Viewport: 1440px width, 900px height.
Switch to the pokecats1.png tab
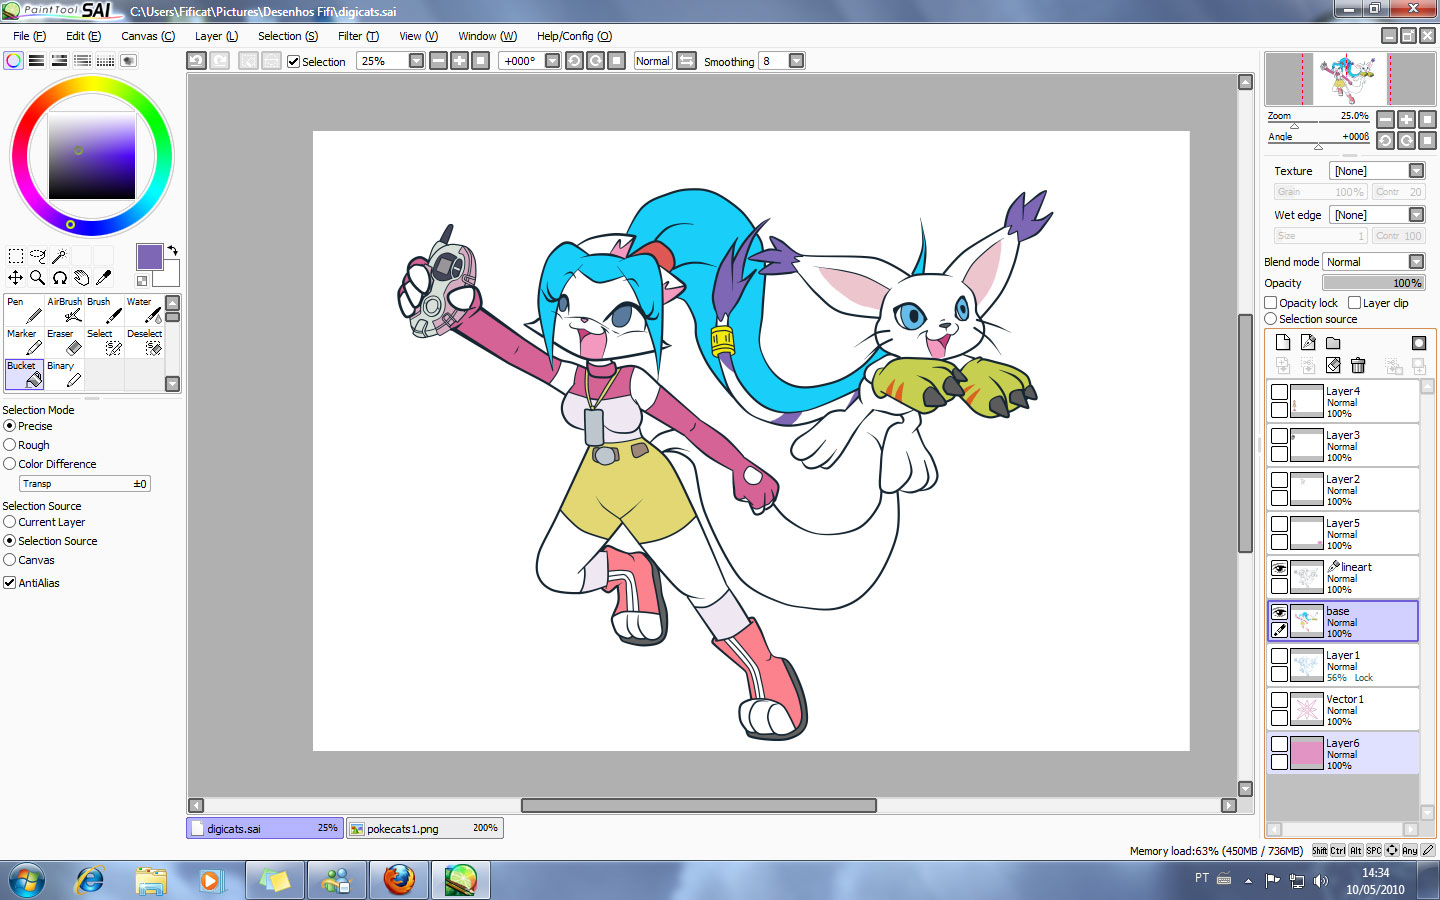(424, 828)
